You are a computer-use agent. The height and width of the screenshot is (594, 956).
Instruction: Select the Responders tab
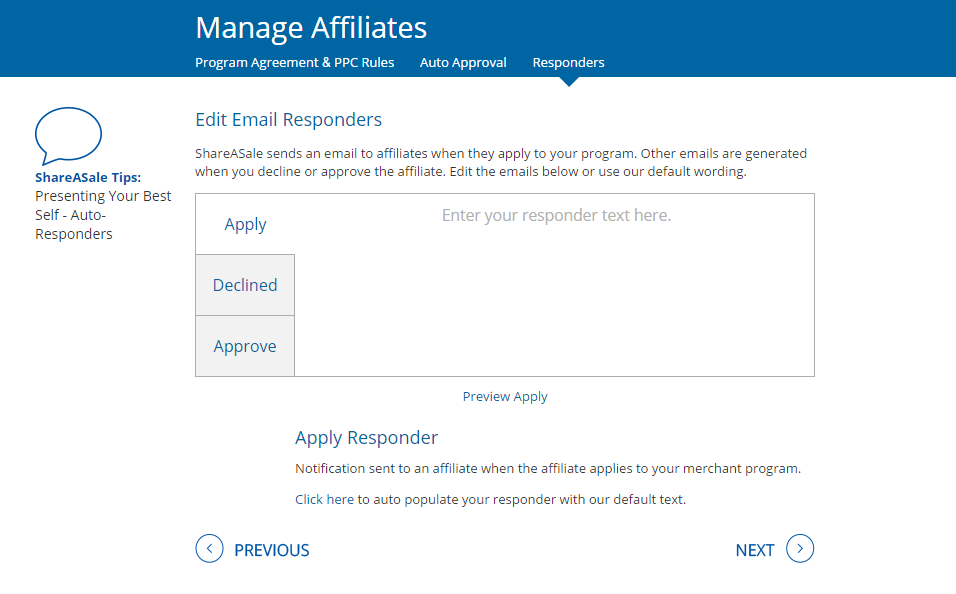tap(568, 62)
